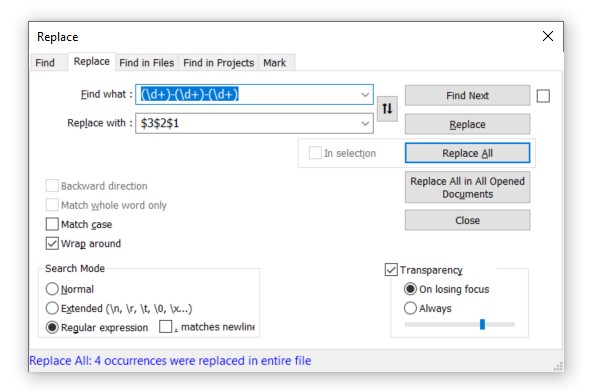Select On losing focus transparency option
The image size is (597, 392).
coord(410,289)
